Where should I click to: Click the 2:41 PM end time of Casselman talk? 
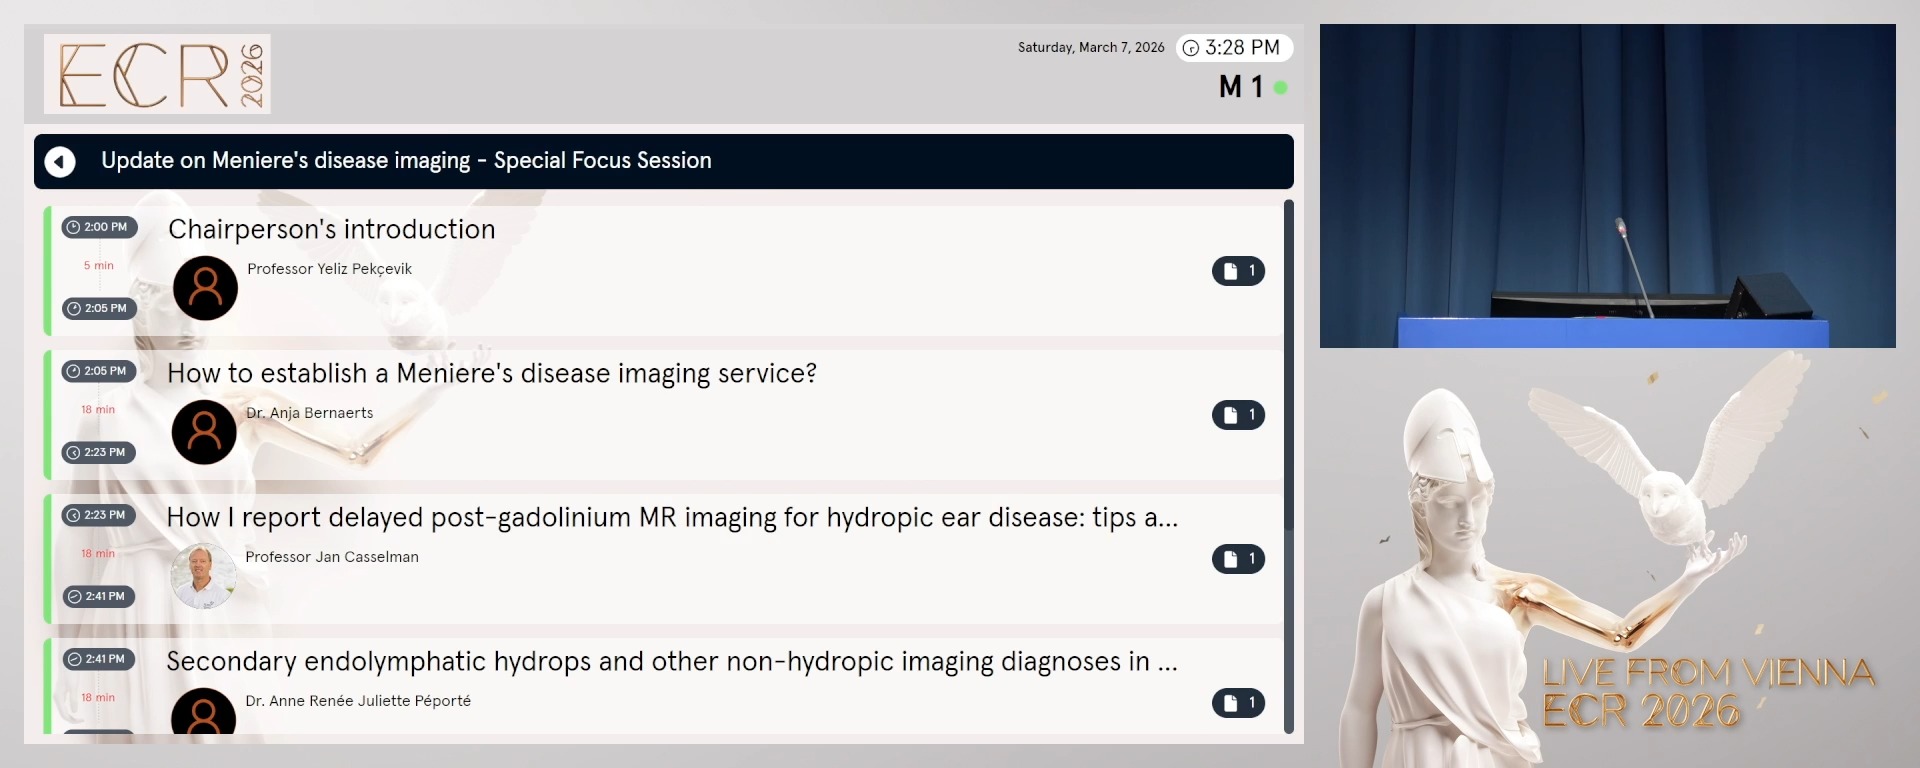[x=99, y=596]
